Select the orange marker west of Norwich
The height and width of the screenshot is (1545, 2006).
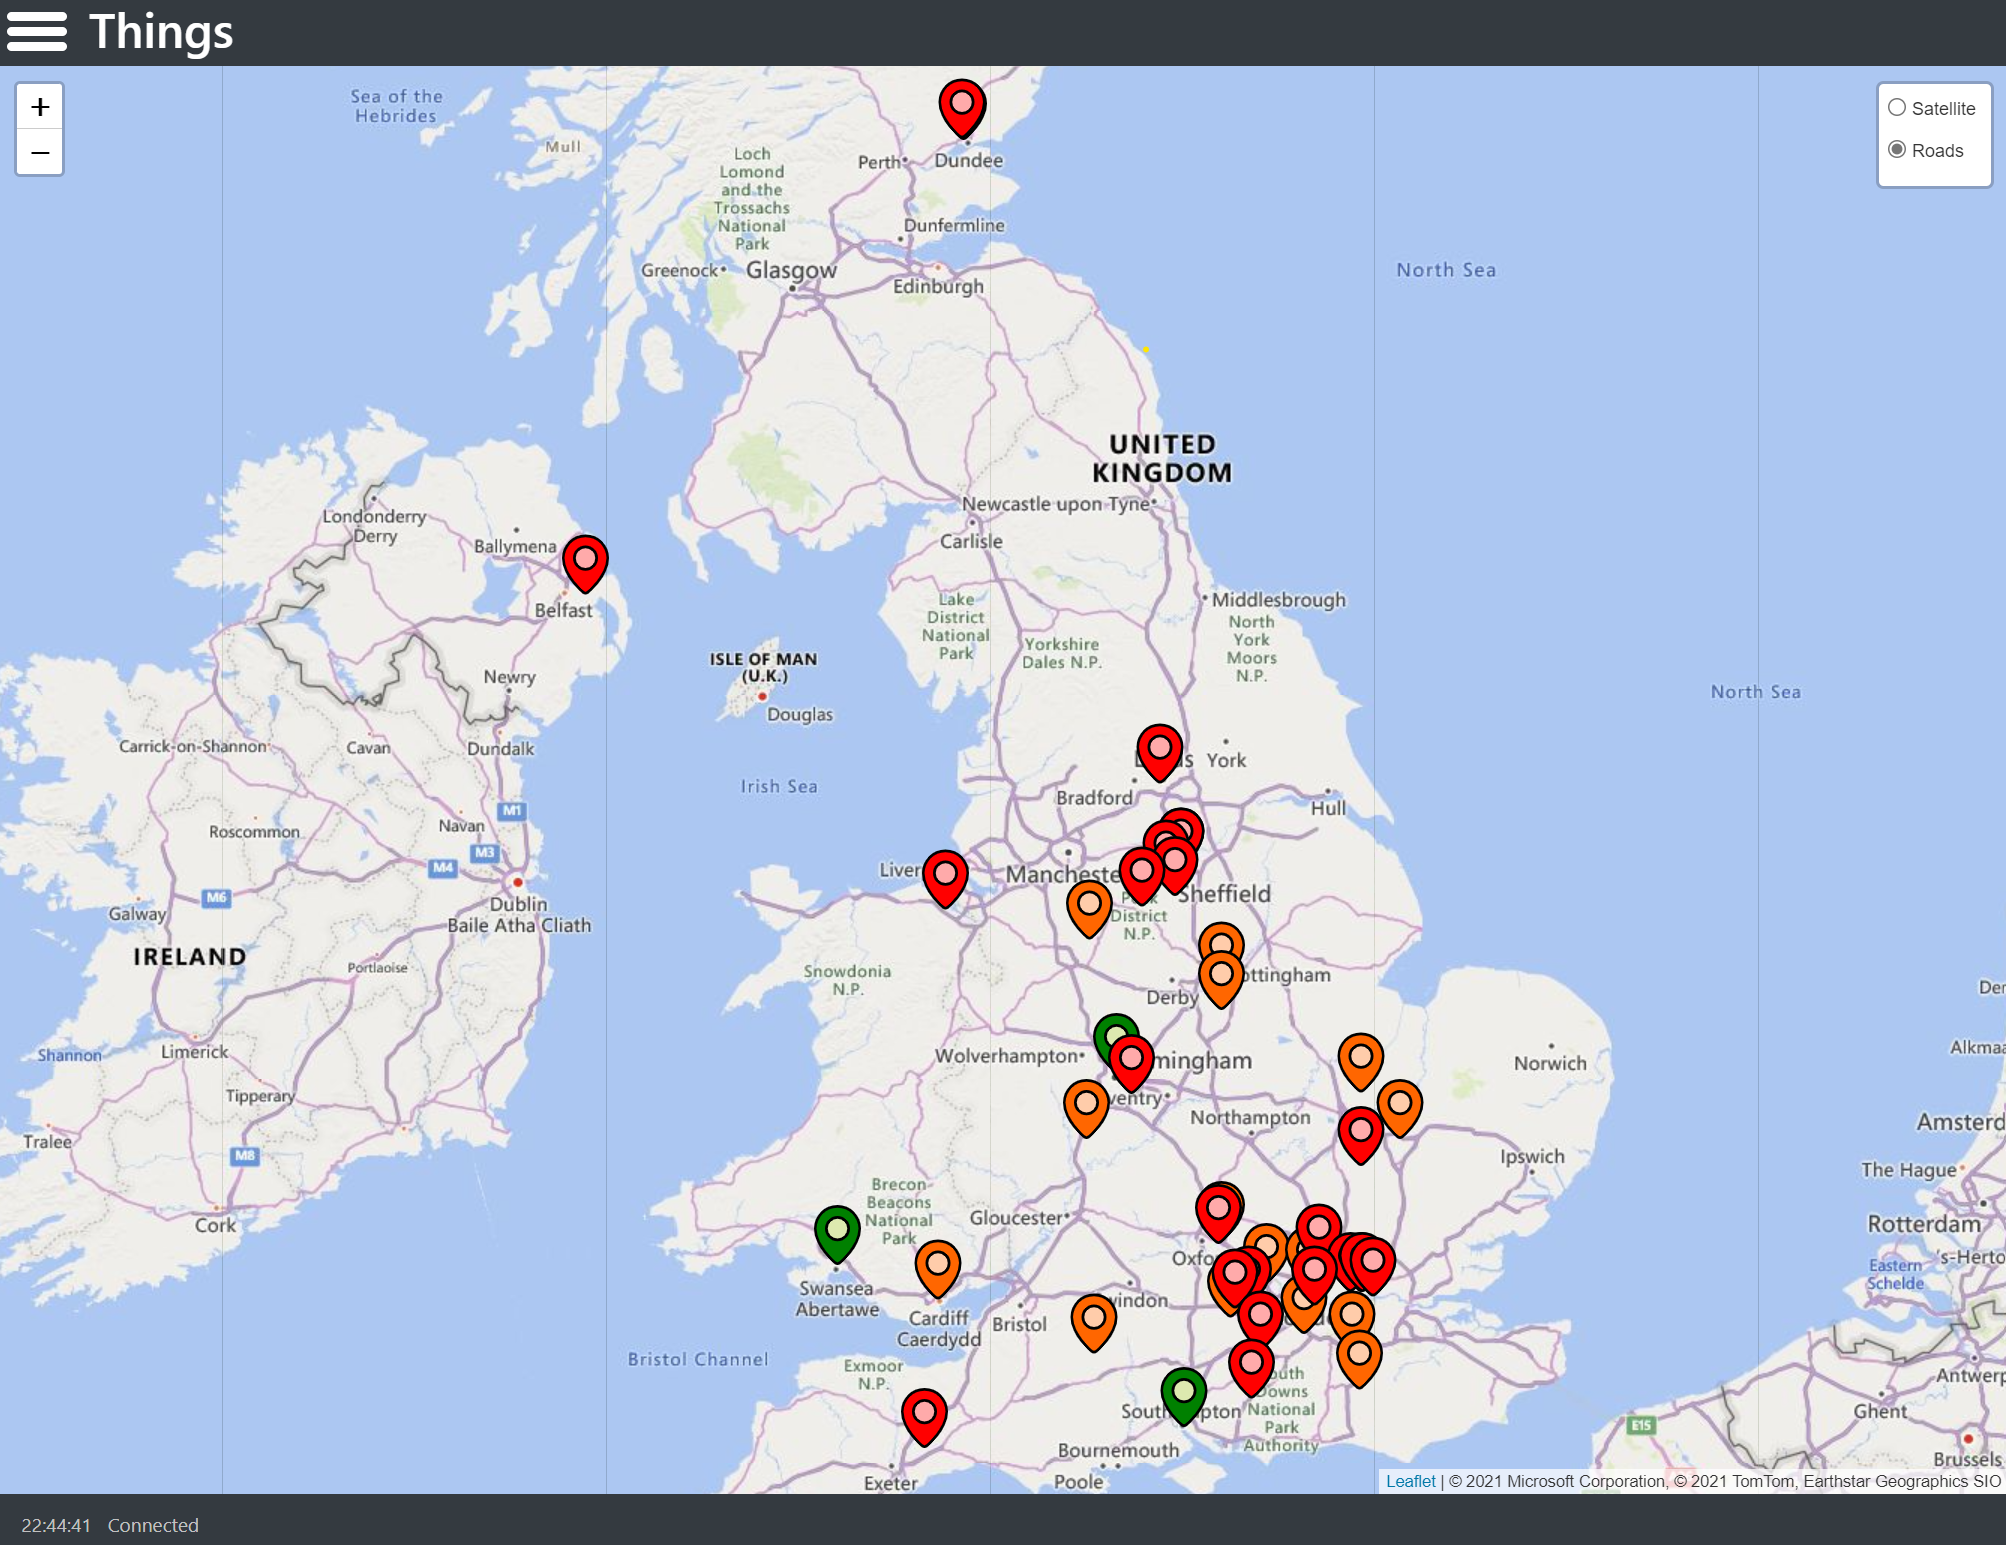coord(1361,1058)
